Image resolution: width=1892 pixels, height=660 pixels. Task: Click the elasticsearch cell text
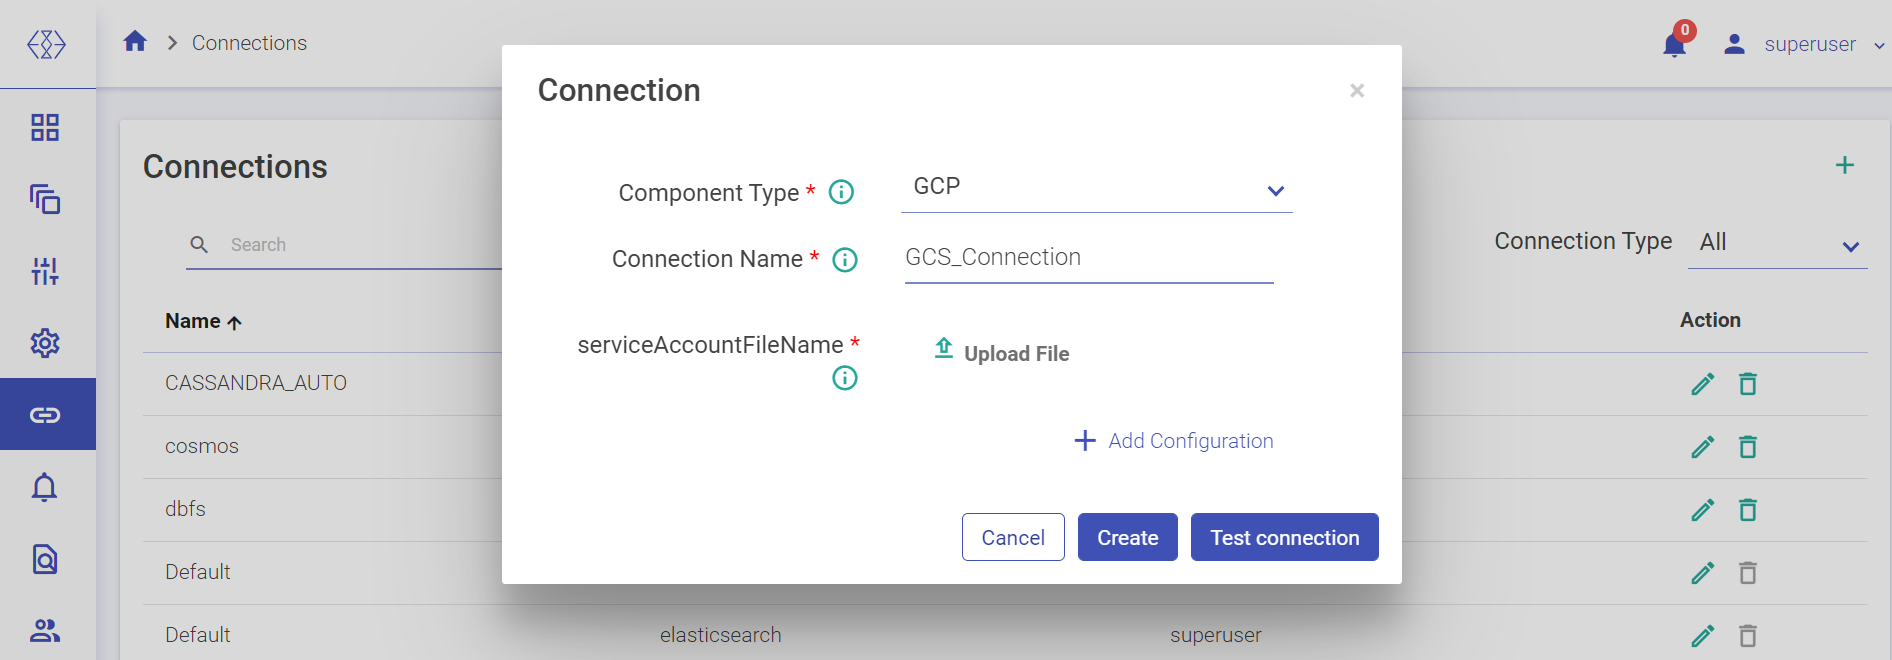click(721, 635)
